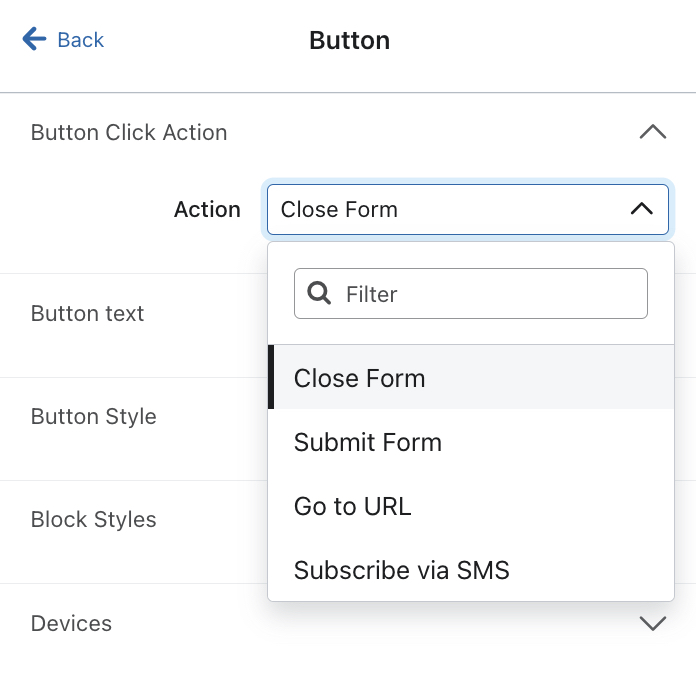696x686 pixels.
Task: Select the Close Form option
Action: click(x=360, y=378)
